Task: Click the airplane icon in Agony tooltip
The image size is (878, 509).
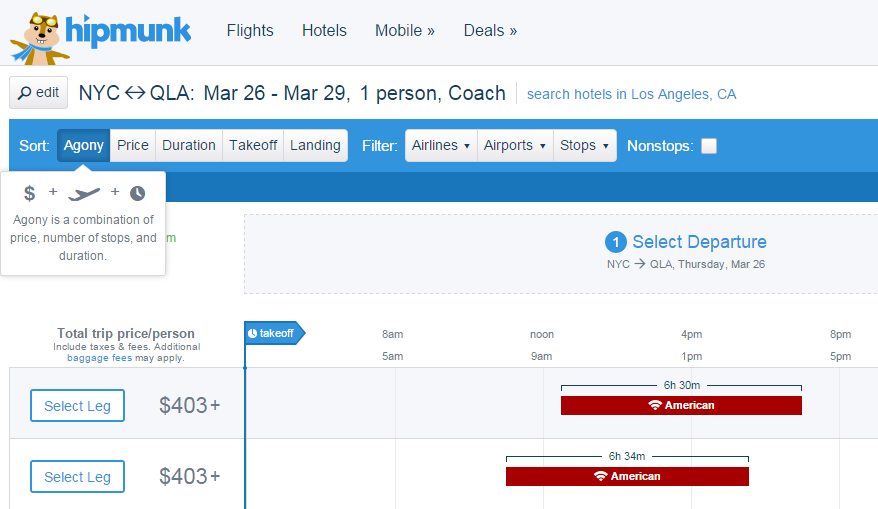Action: (x=84, y=194)
